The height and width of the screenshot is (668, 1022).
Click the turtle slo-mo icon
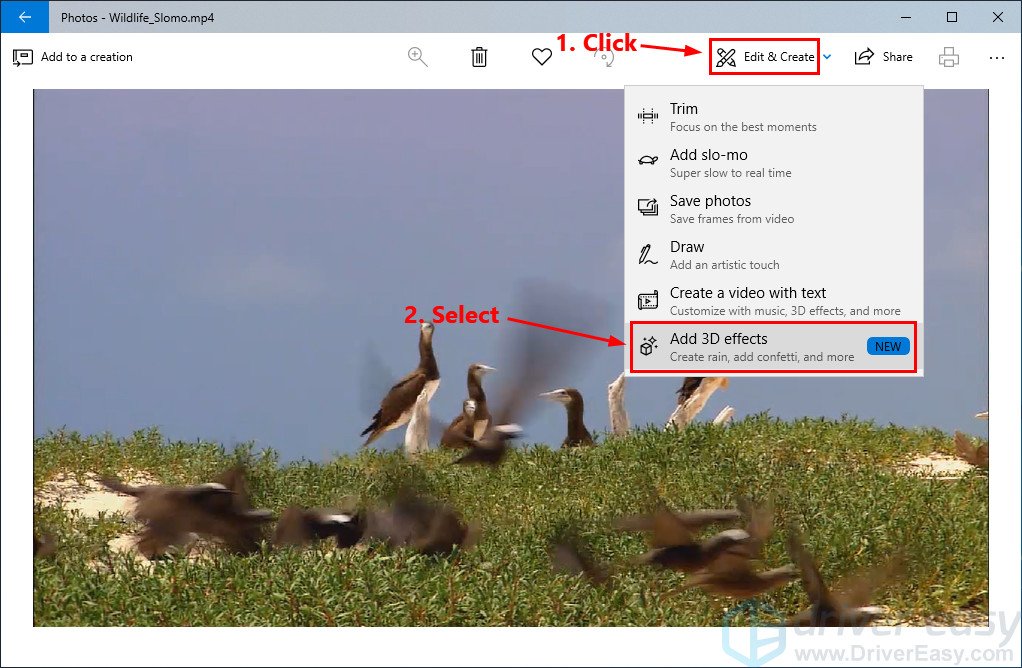point(647,160)
